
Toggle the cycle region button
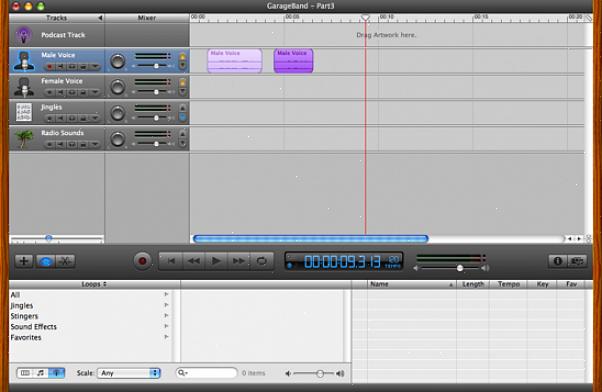262,261
